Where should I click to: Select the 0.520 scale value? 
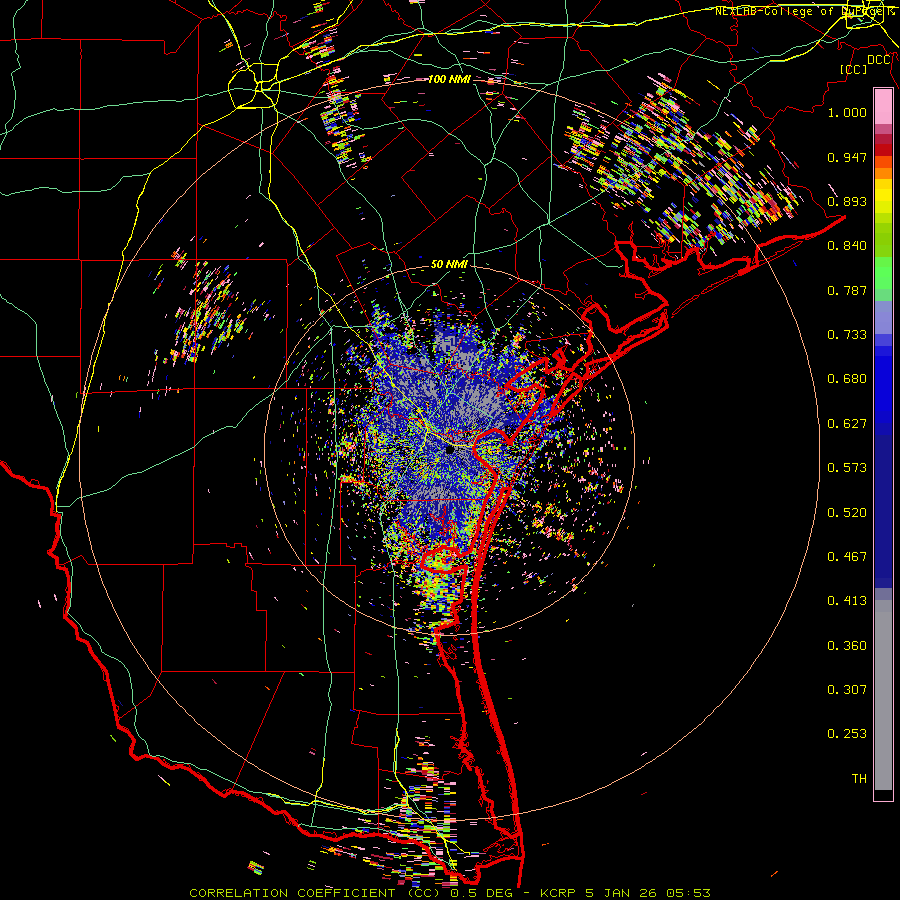[x=847, y=513]
